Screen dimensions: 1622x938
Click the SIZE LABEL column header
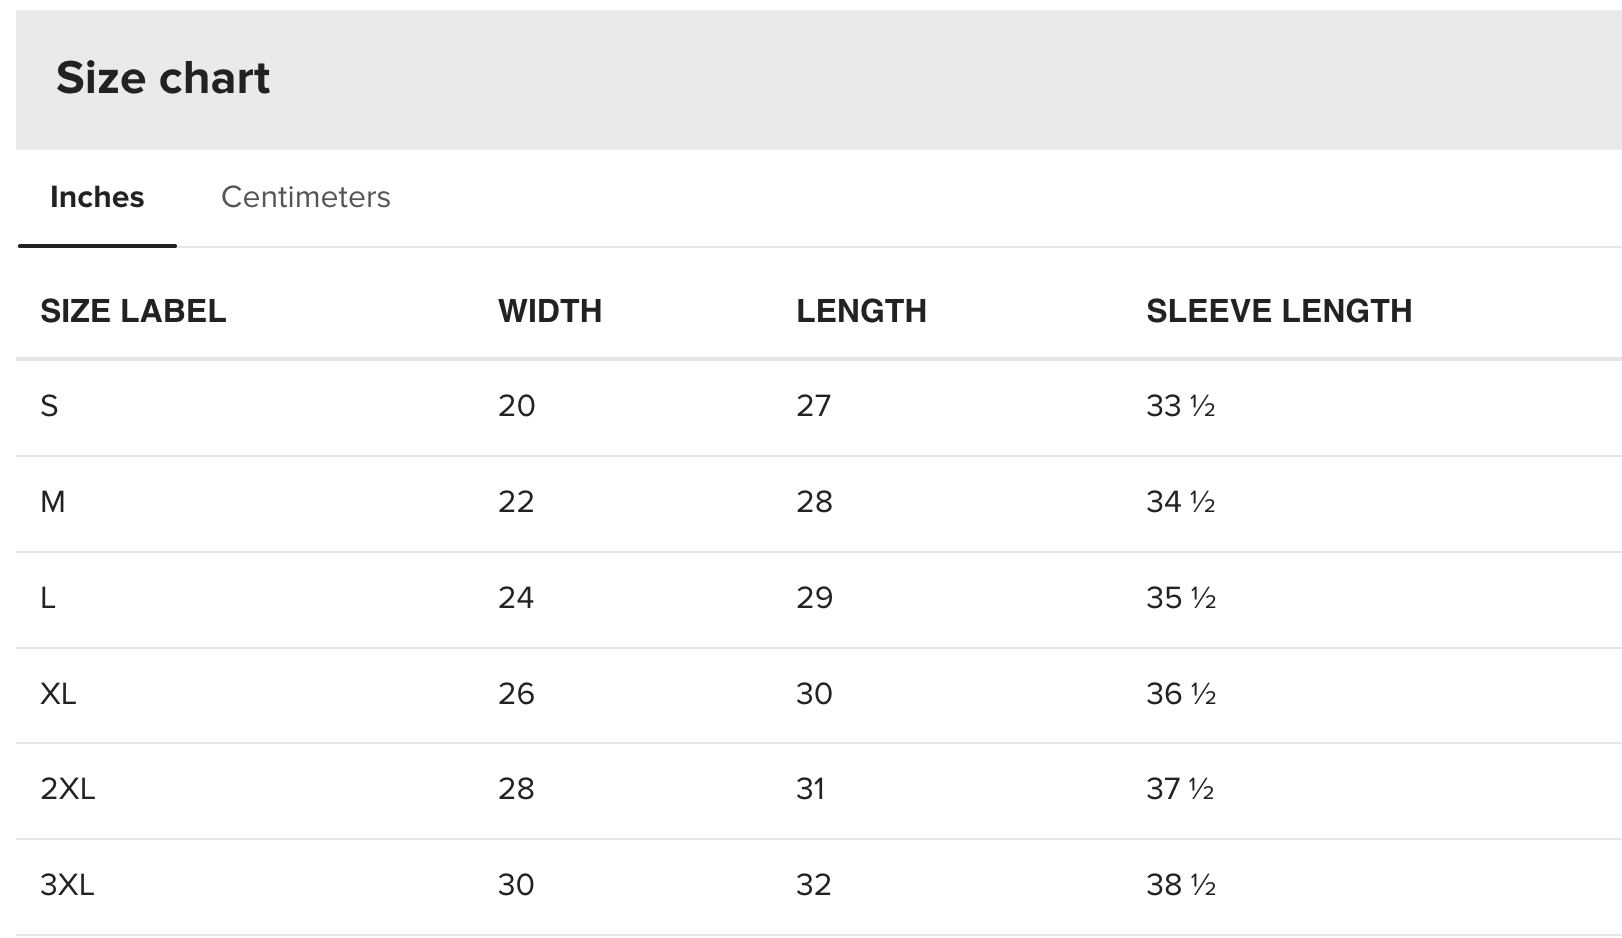[133, 311]
